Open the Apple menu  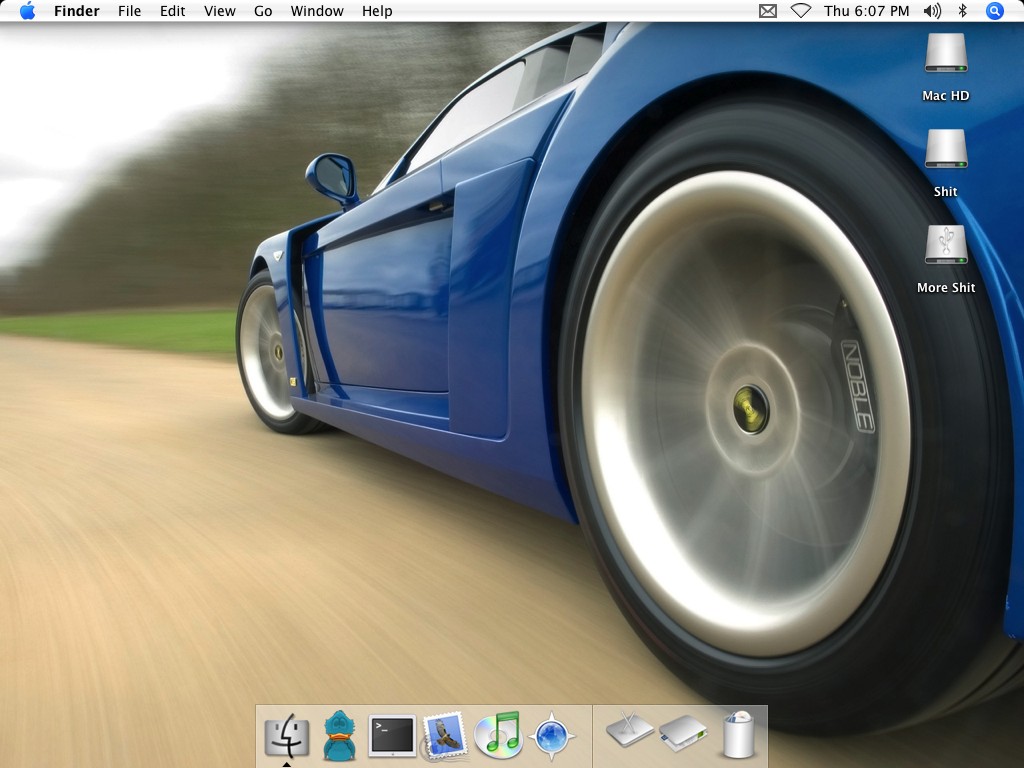[x=27, y=11]
